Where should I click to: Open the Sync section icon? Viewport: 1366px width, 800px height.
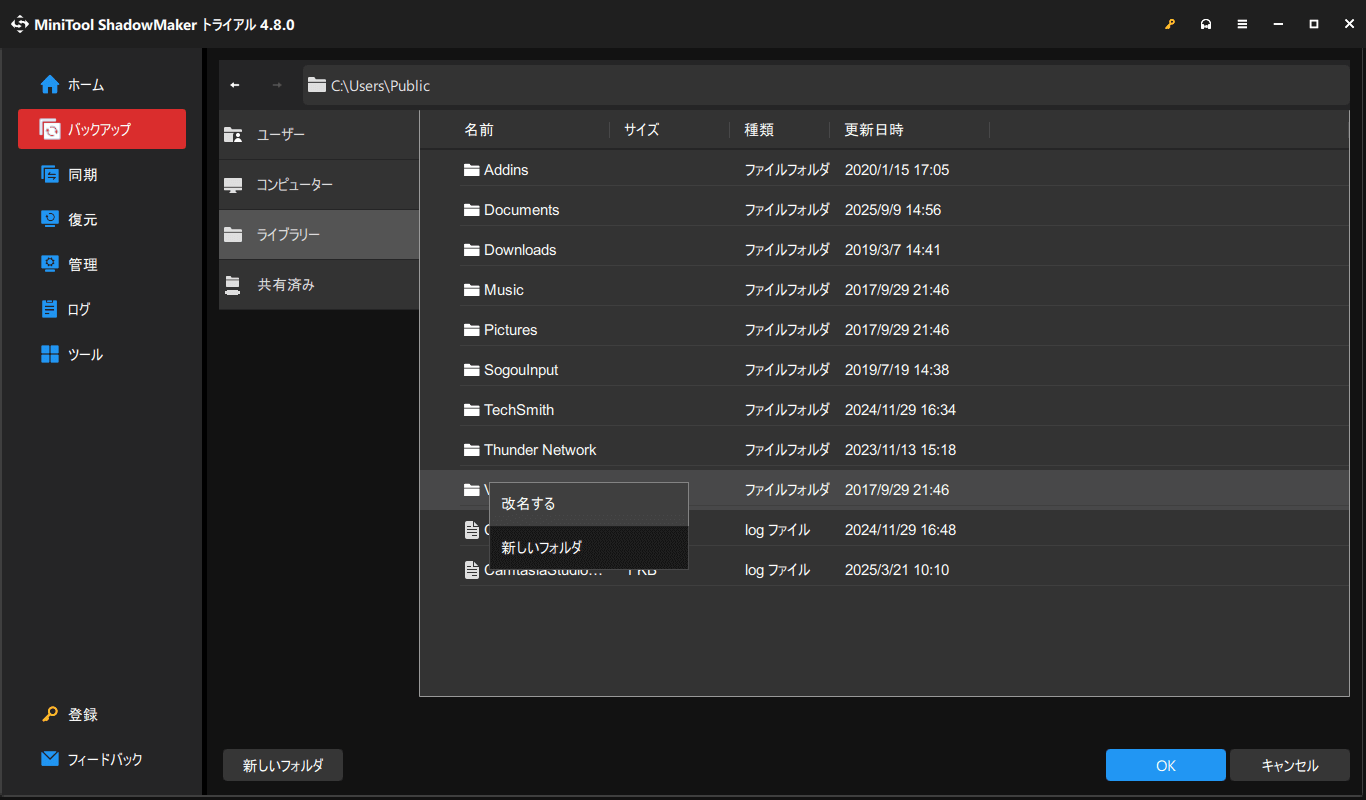click(x=50, y=174)
